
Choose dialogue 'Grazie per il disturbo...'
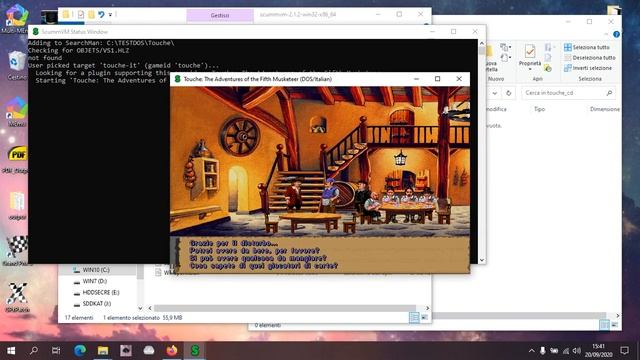234,243
